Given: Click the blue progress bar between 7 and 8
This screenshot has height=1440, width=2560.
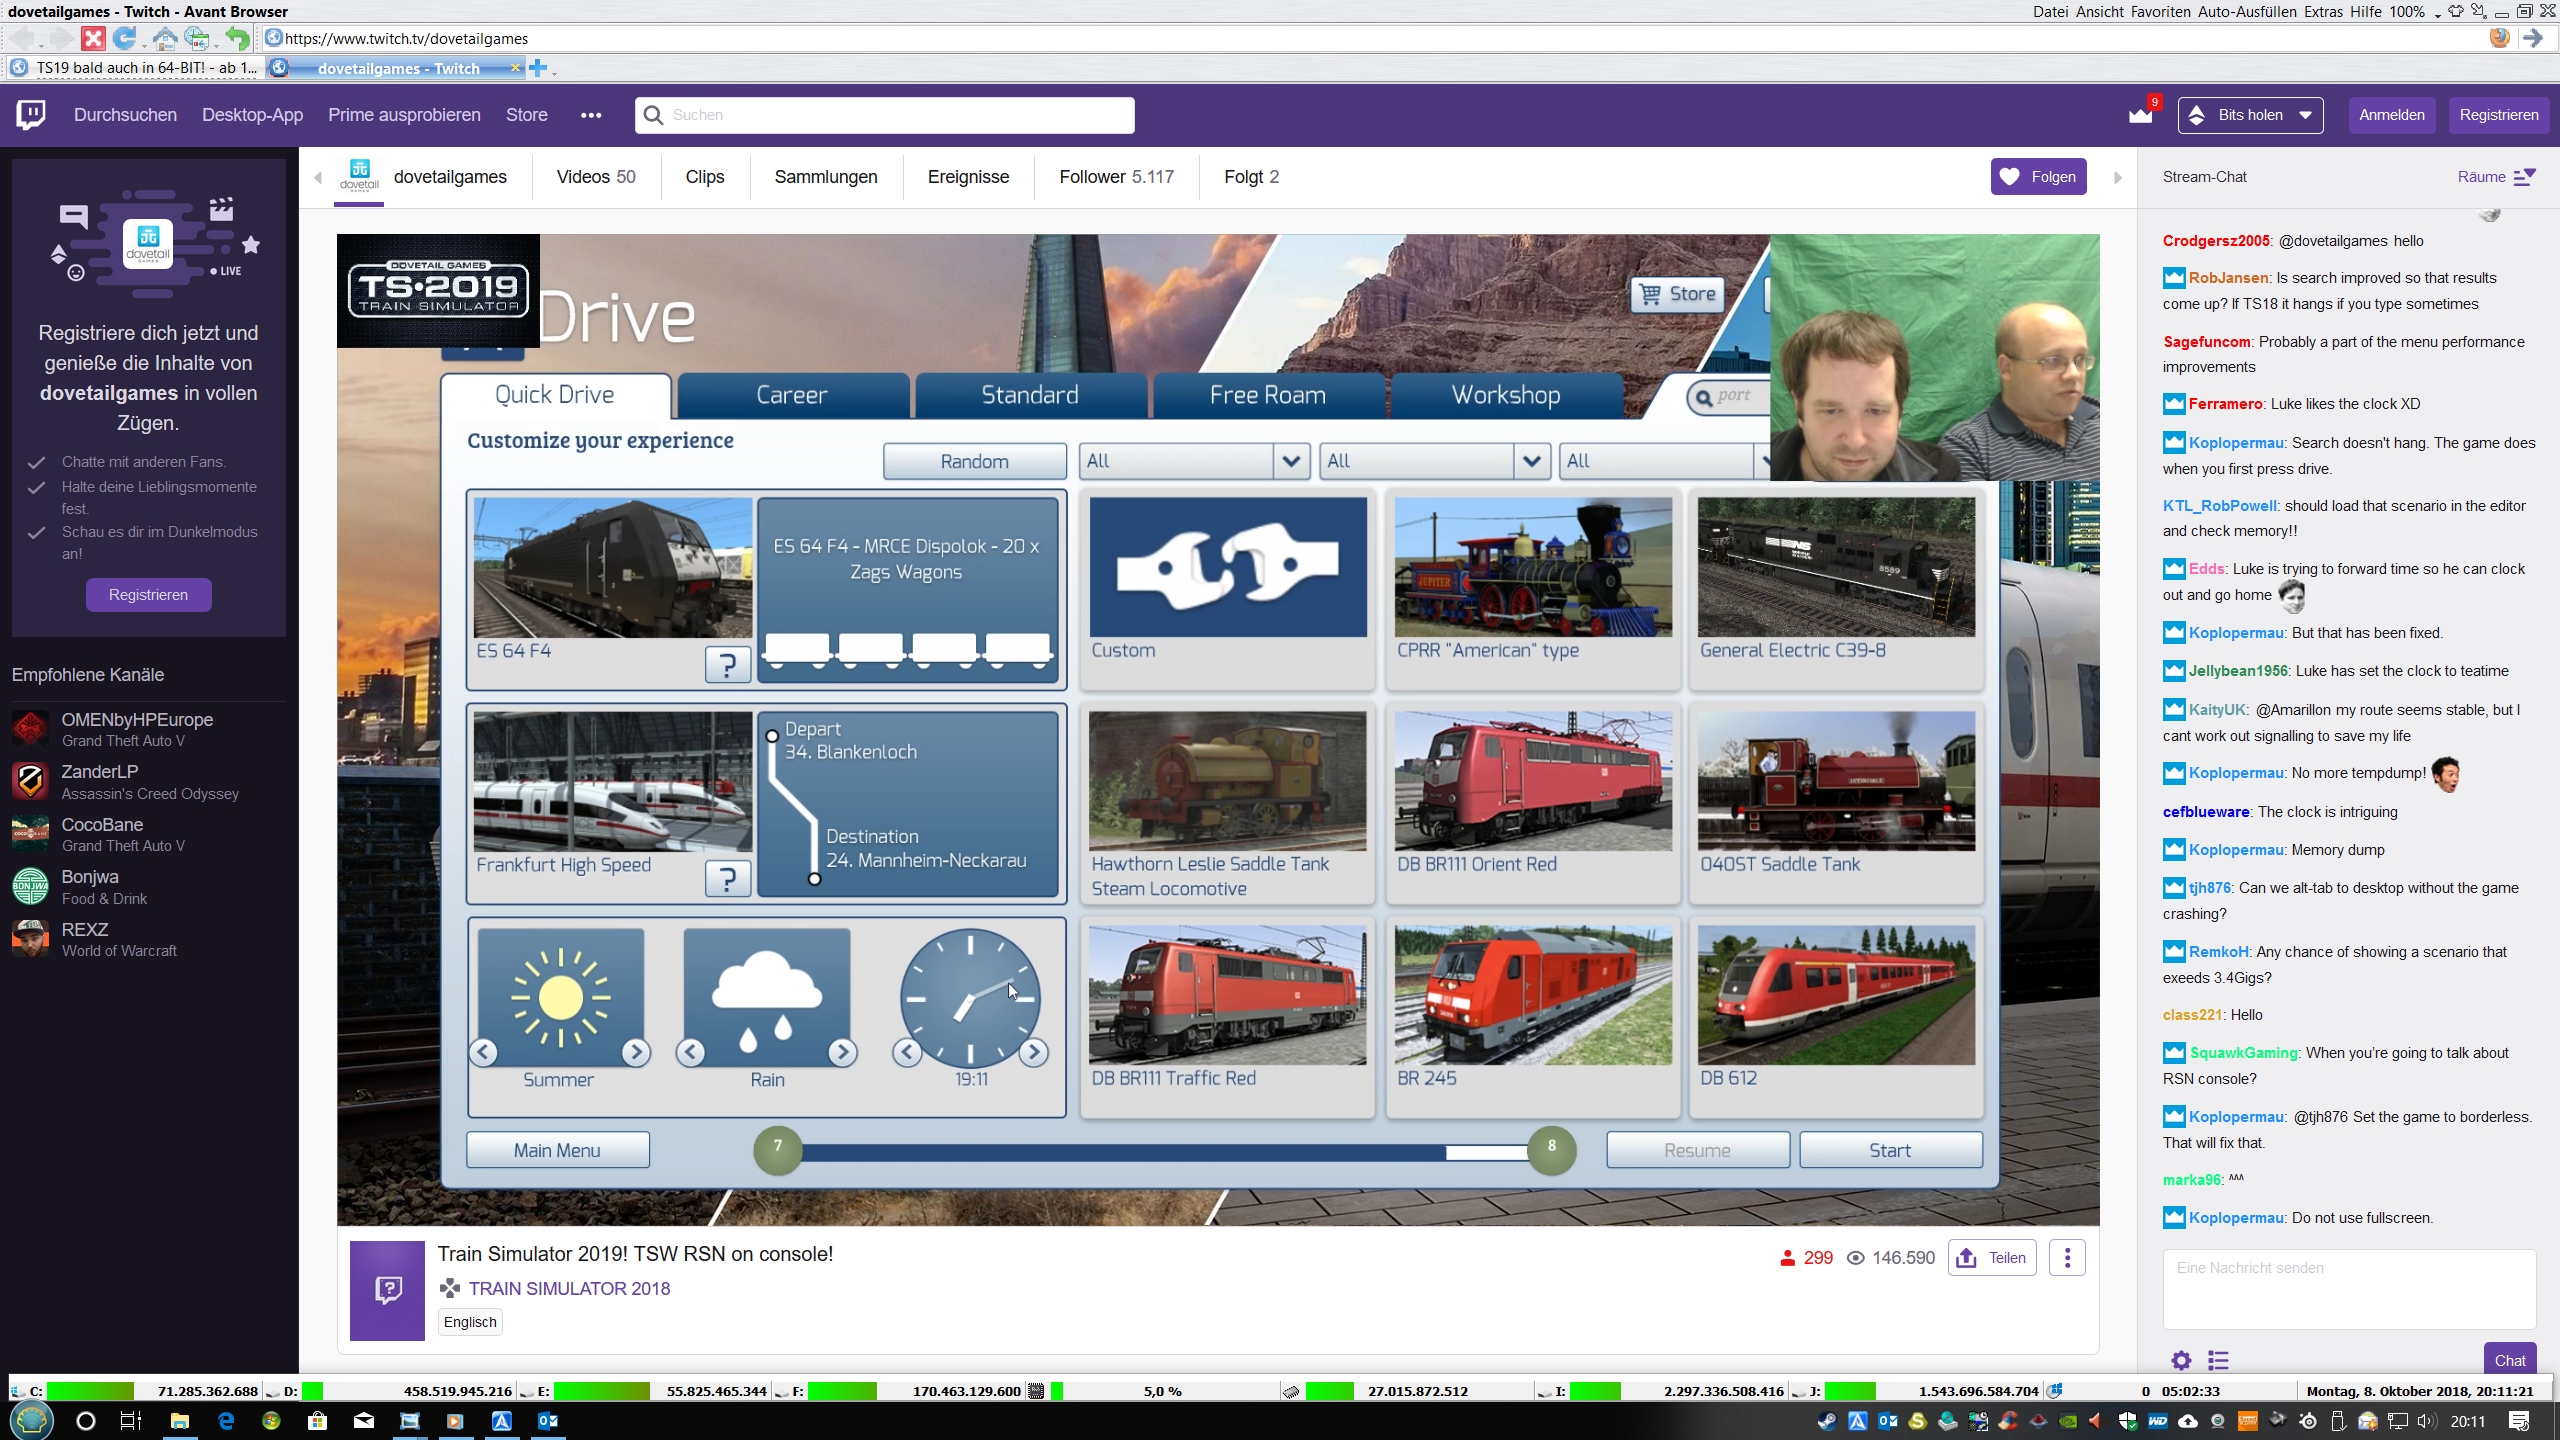Looking at the screenshot, I should [1123, 1152].
